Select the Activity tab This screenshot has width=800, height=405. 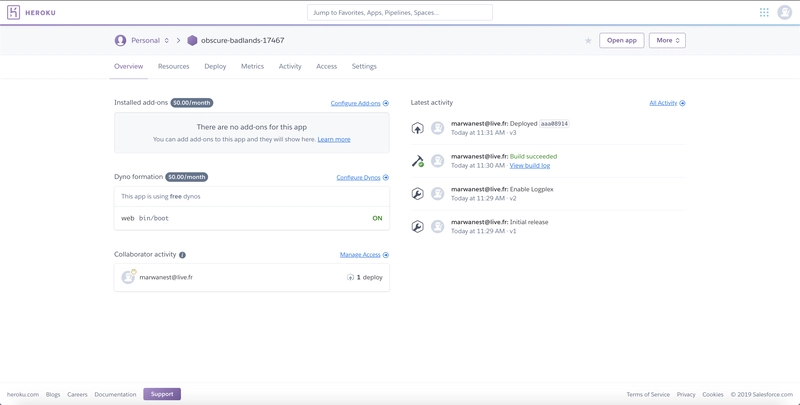click(x=290, y=66)
